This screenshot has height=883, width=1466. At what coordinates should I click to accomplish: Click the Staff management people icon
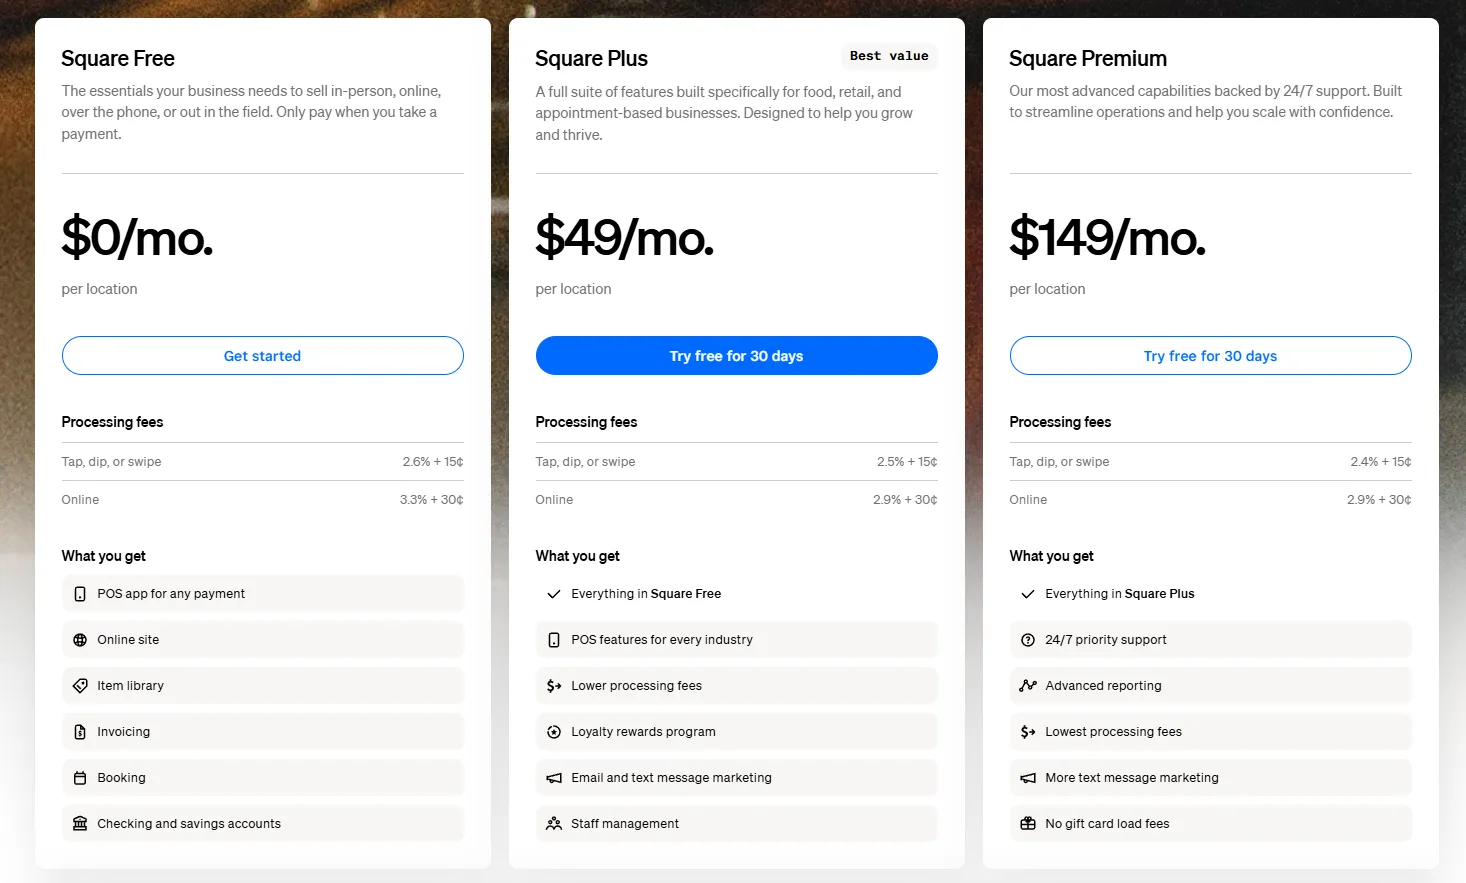554,823
